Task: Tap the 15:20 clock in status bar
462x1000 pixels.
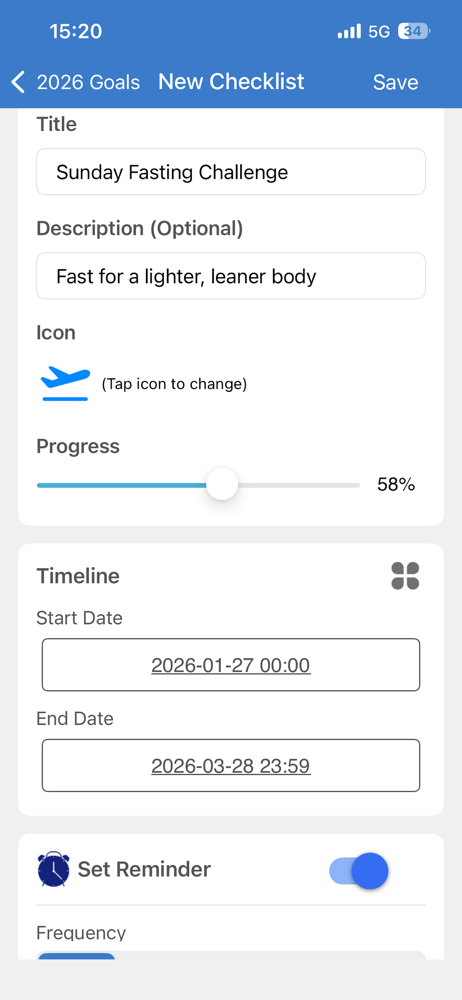Action: pos(75,31)
